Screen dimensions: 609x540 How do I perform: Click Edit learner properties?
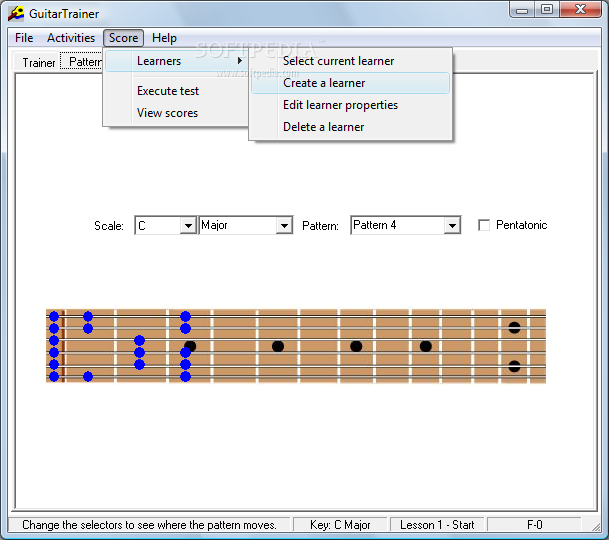[350, 105]
